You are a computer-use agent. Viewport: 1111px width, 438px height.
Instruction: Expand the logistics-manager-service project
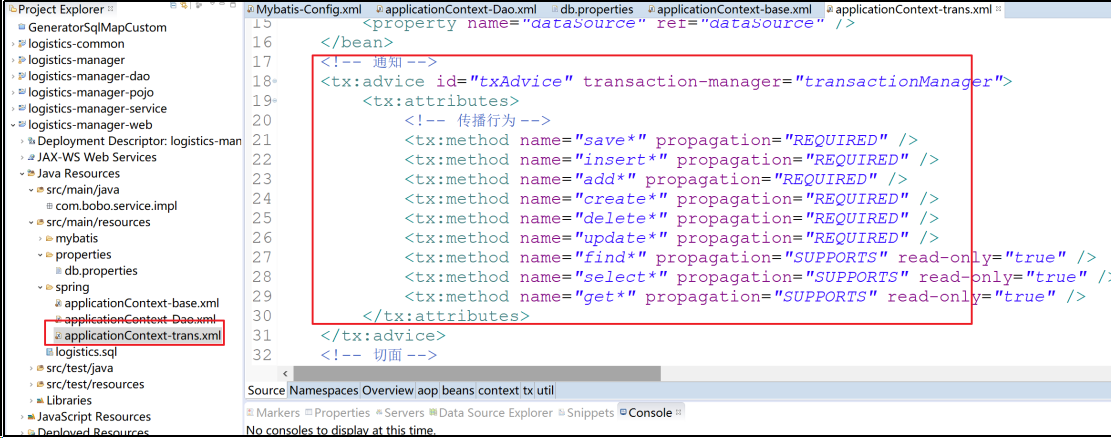pos(13,109)
